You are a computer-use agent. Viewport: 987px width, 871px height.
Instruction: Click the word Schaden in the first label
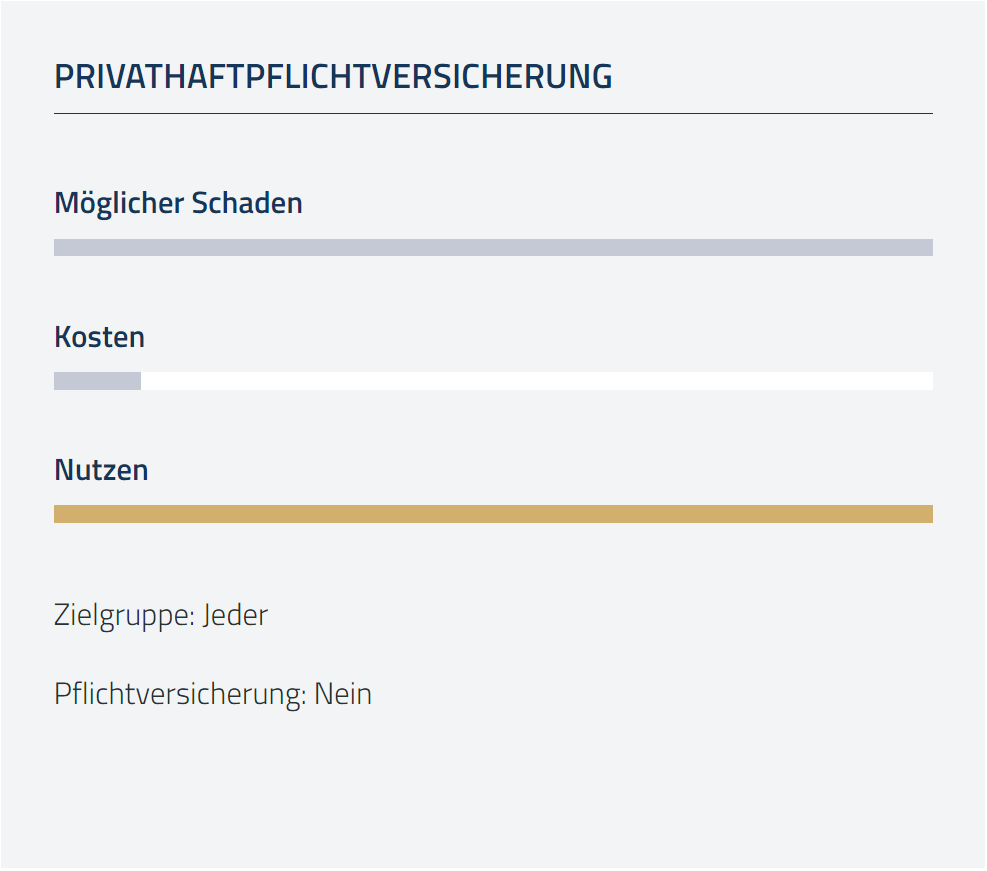[x=247, y=203]
